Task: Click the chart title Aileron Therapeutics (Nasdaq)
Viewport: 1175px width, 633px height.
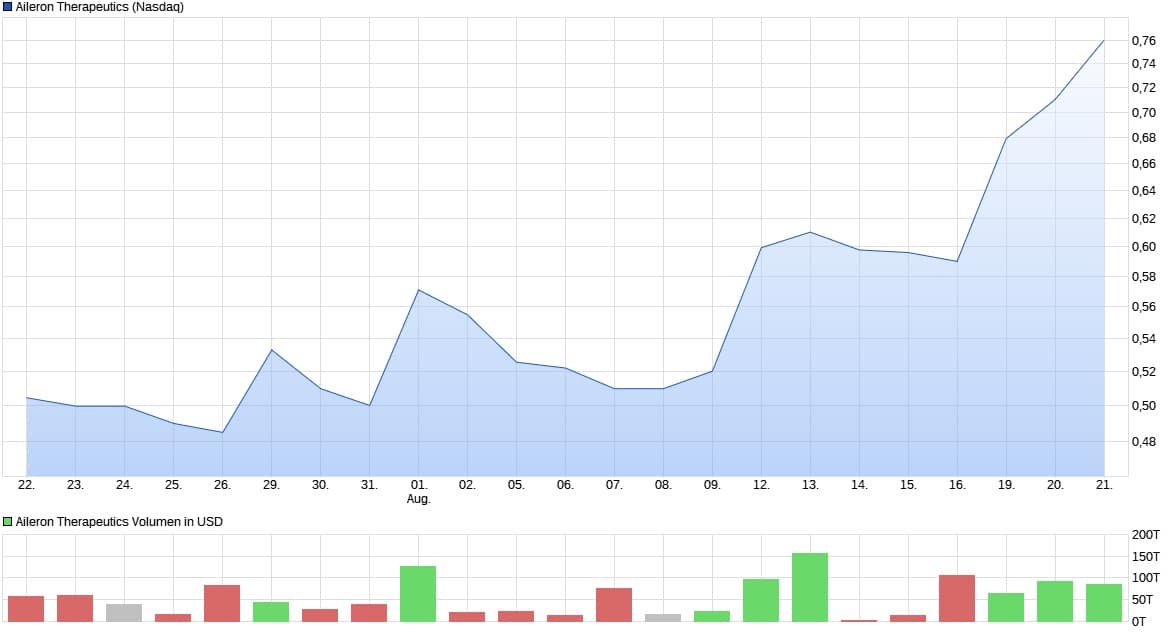Action: point(99,7)
